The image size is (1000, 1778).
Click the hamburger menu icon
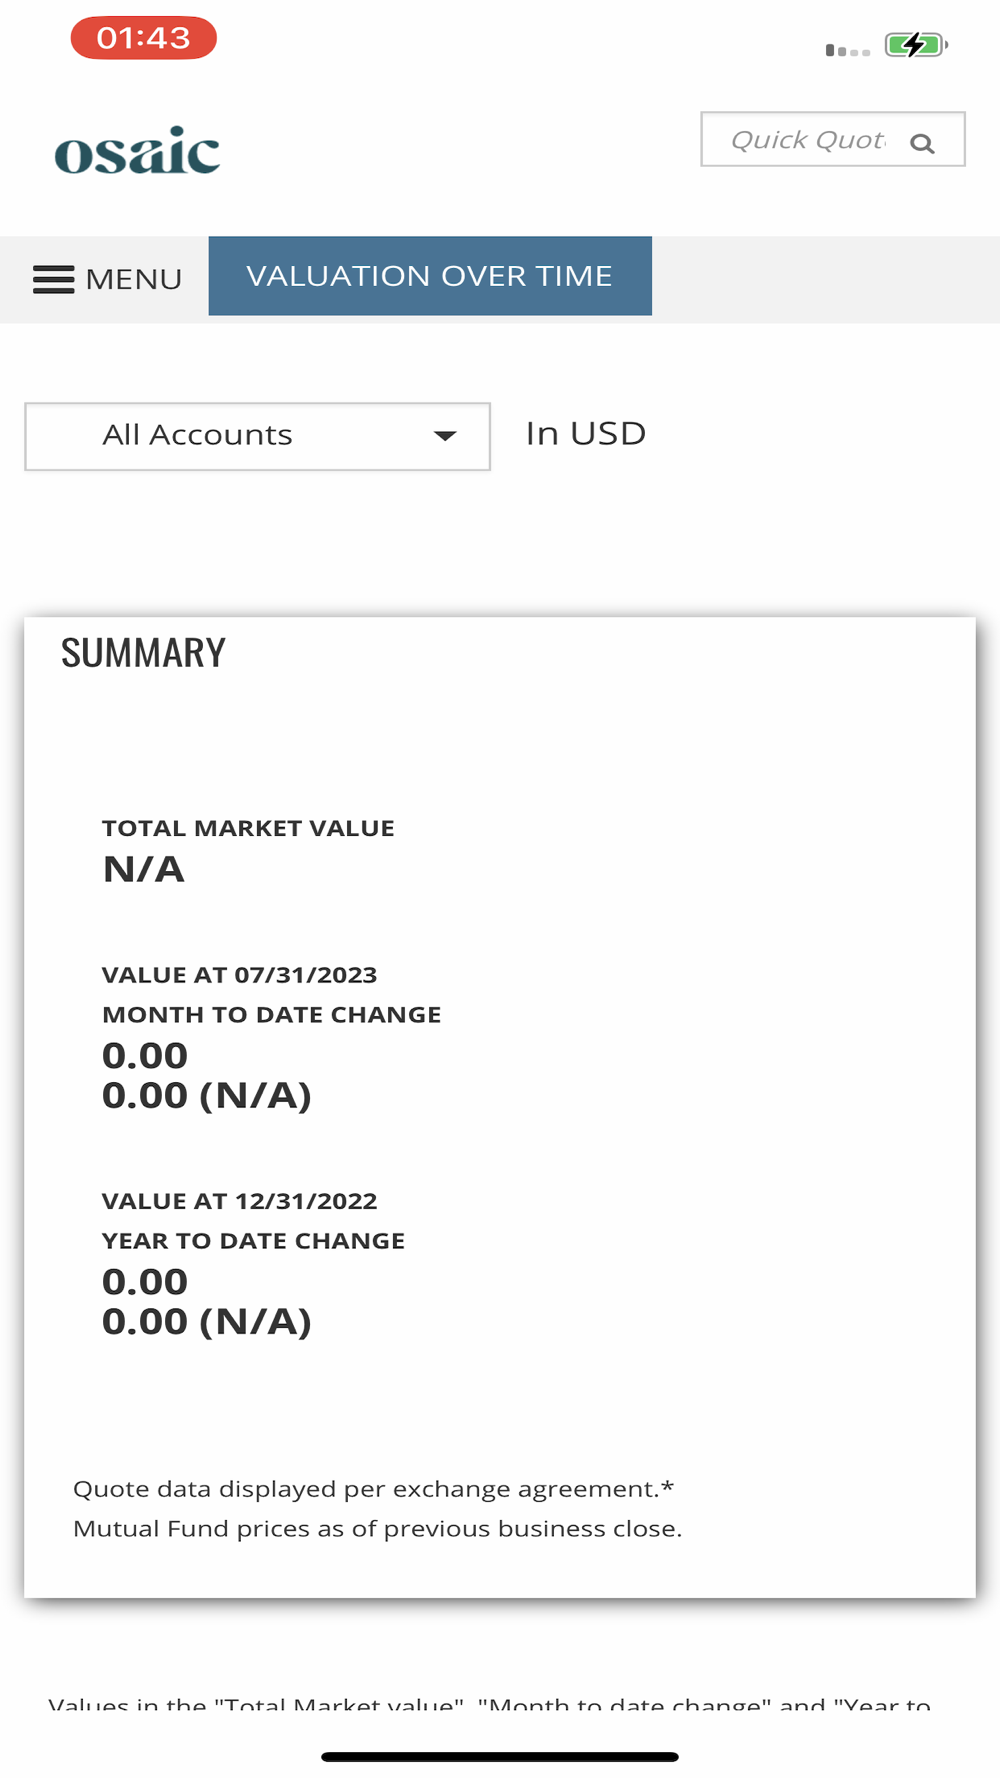pyautogui.click(x=54, y=279)
